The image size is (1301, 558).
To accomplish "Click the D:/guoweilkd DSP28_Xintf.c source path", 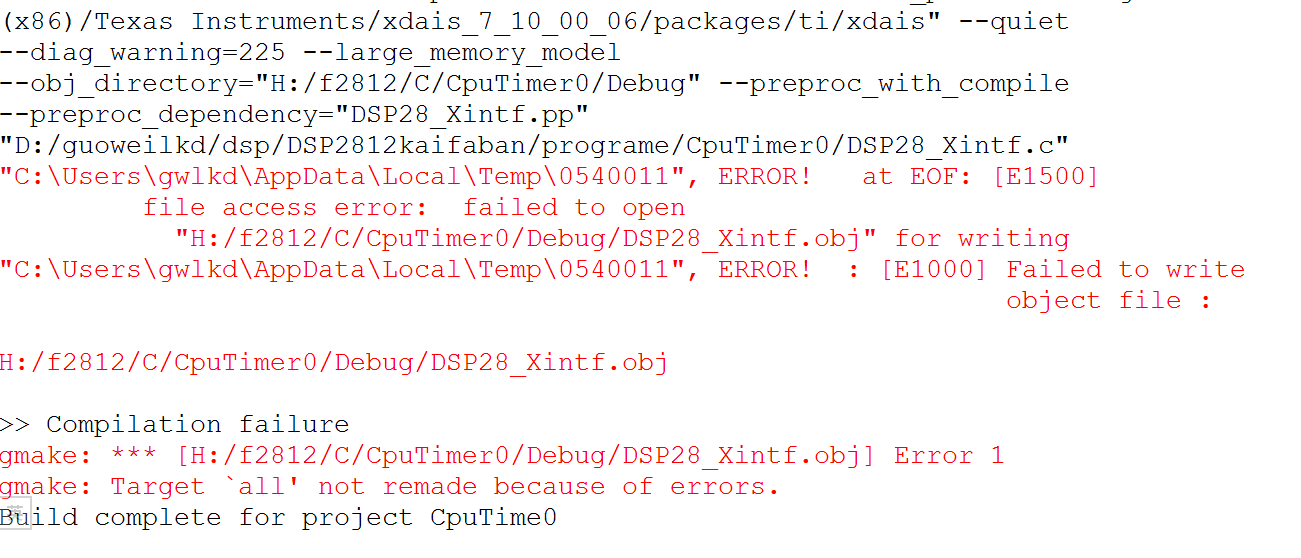I will click(535, 146).
